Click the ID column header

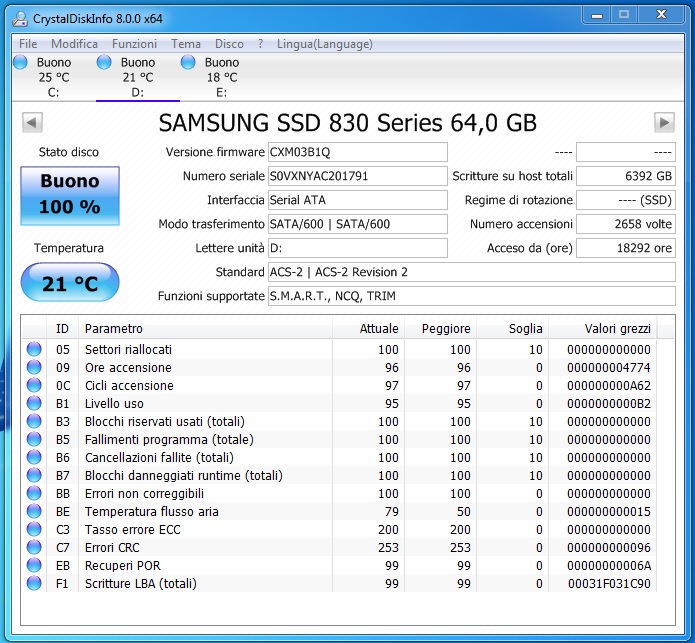pyautogui.click(x=62, y=328)
